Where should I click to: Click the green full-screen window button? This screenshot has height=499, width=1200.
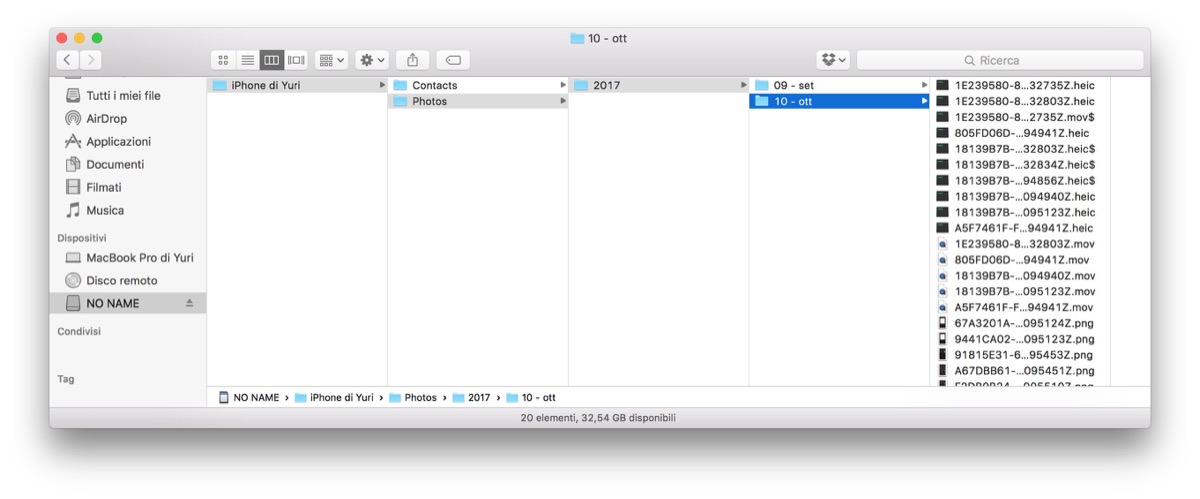97,38
